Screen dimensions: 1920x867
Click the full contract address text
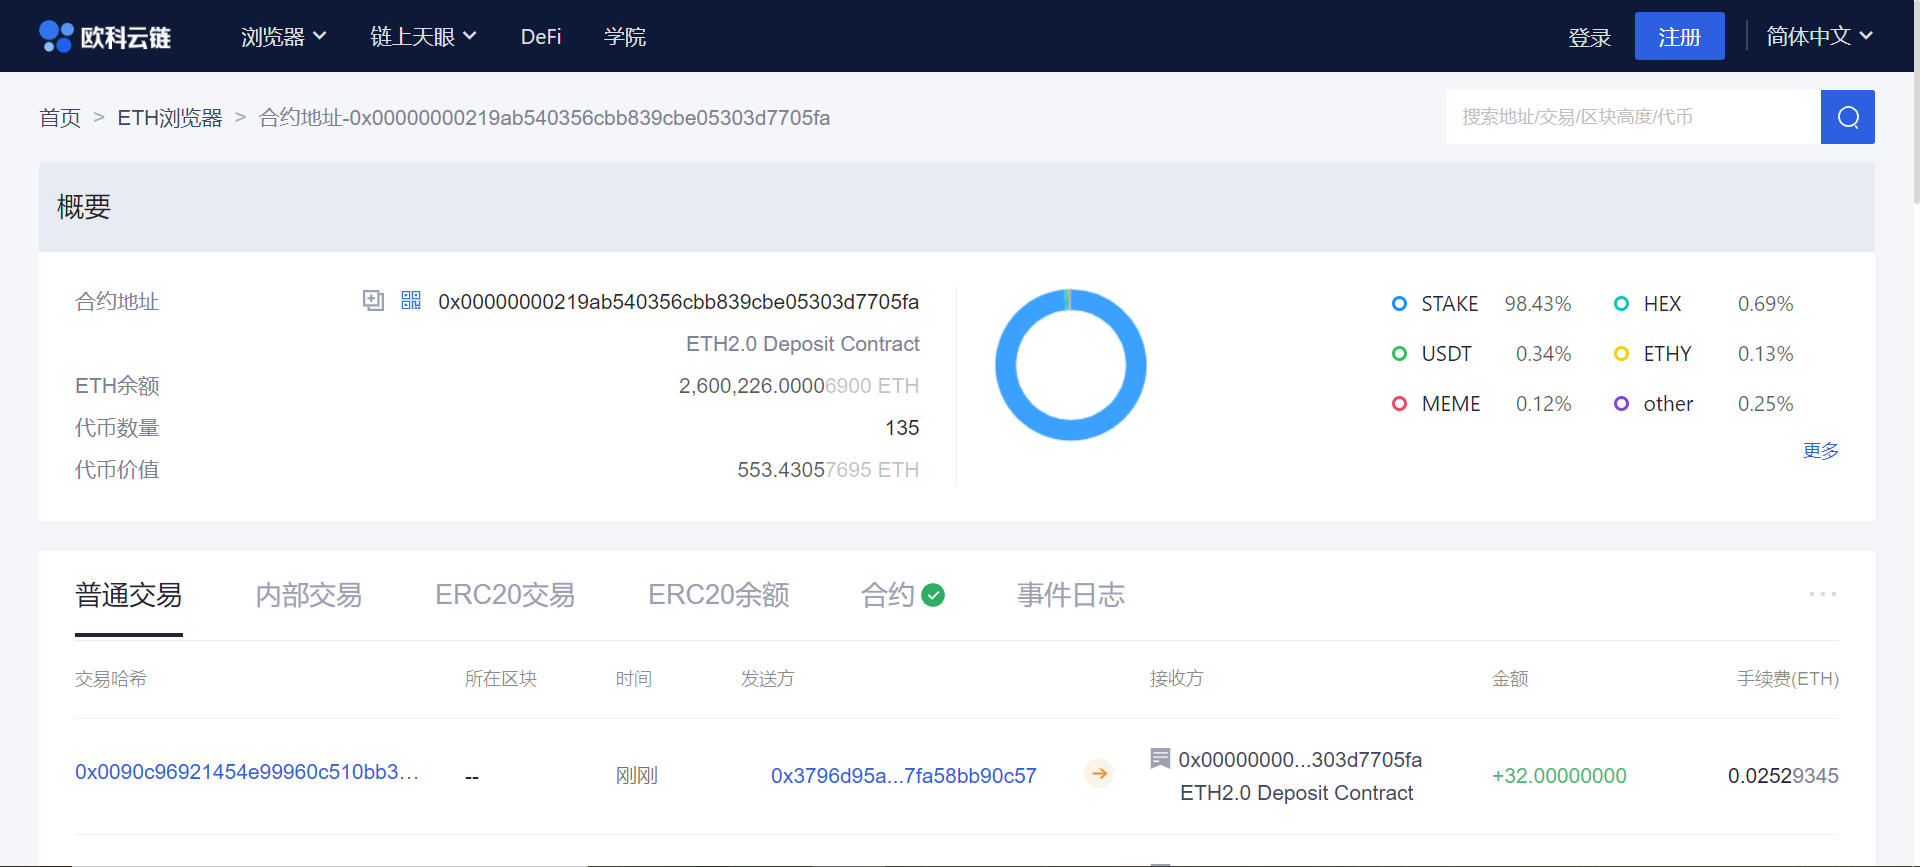pos(679,302)
